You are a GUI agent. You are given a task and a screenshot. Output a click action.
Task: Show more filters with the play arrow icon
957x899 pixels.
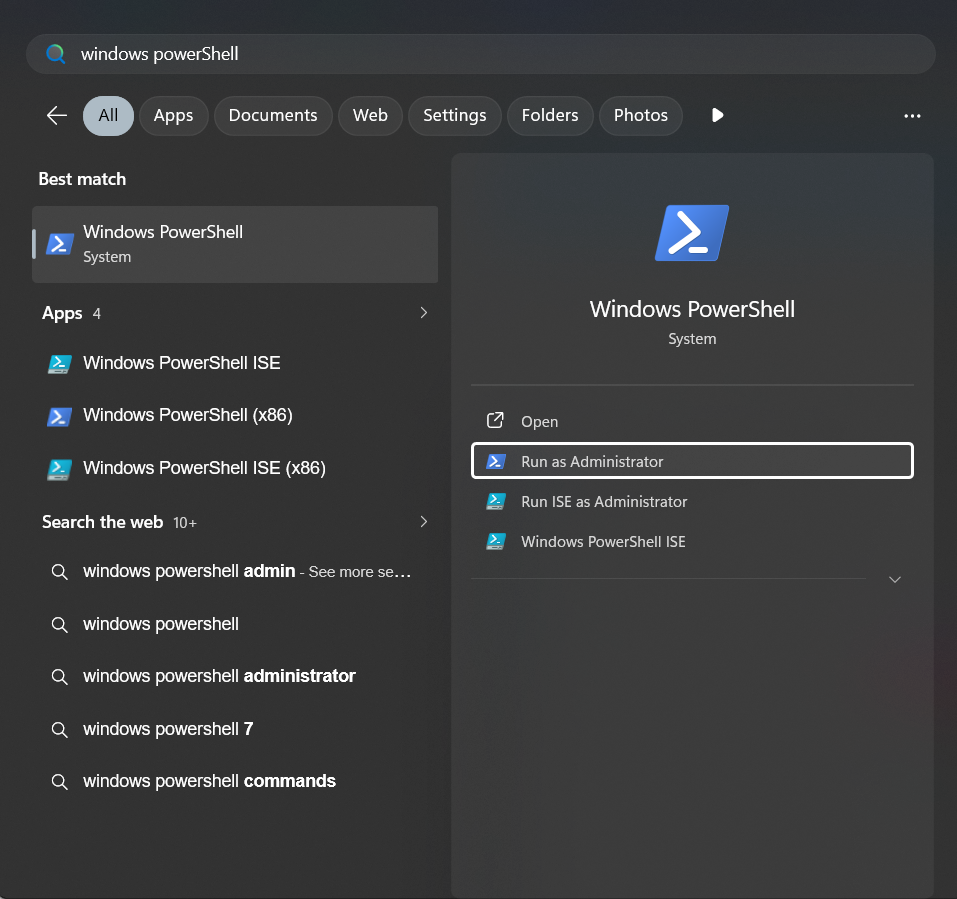click(x=717, y=115)
